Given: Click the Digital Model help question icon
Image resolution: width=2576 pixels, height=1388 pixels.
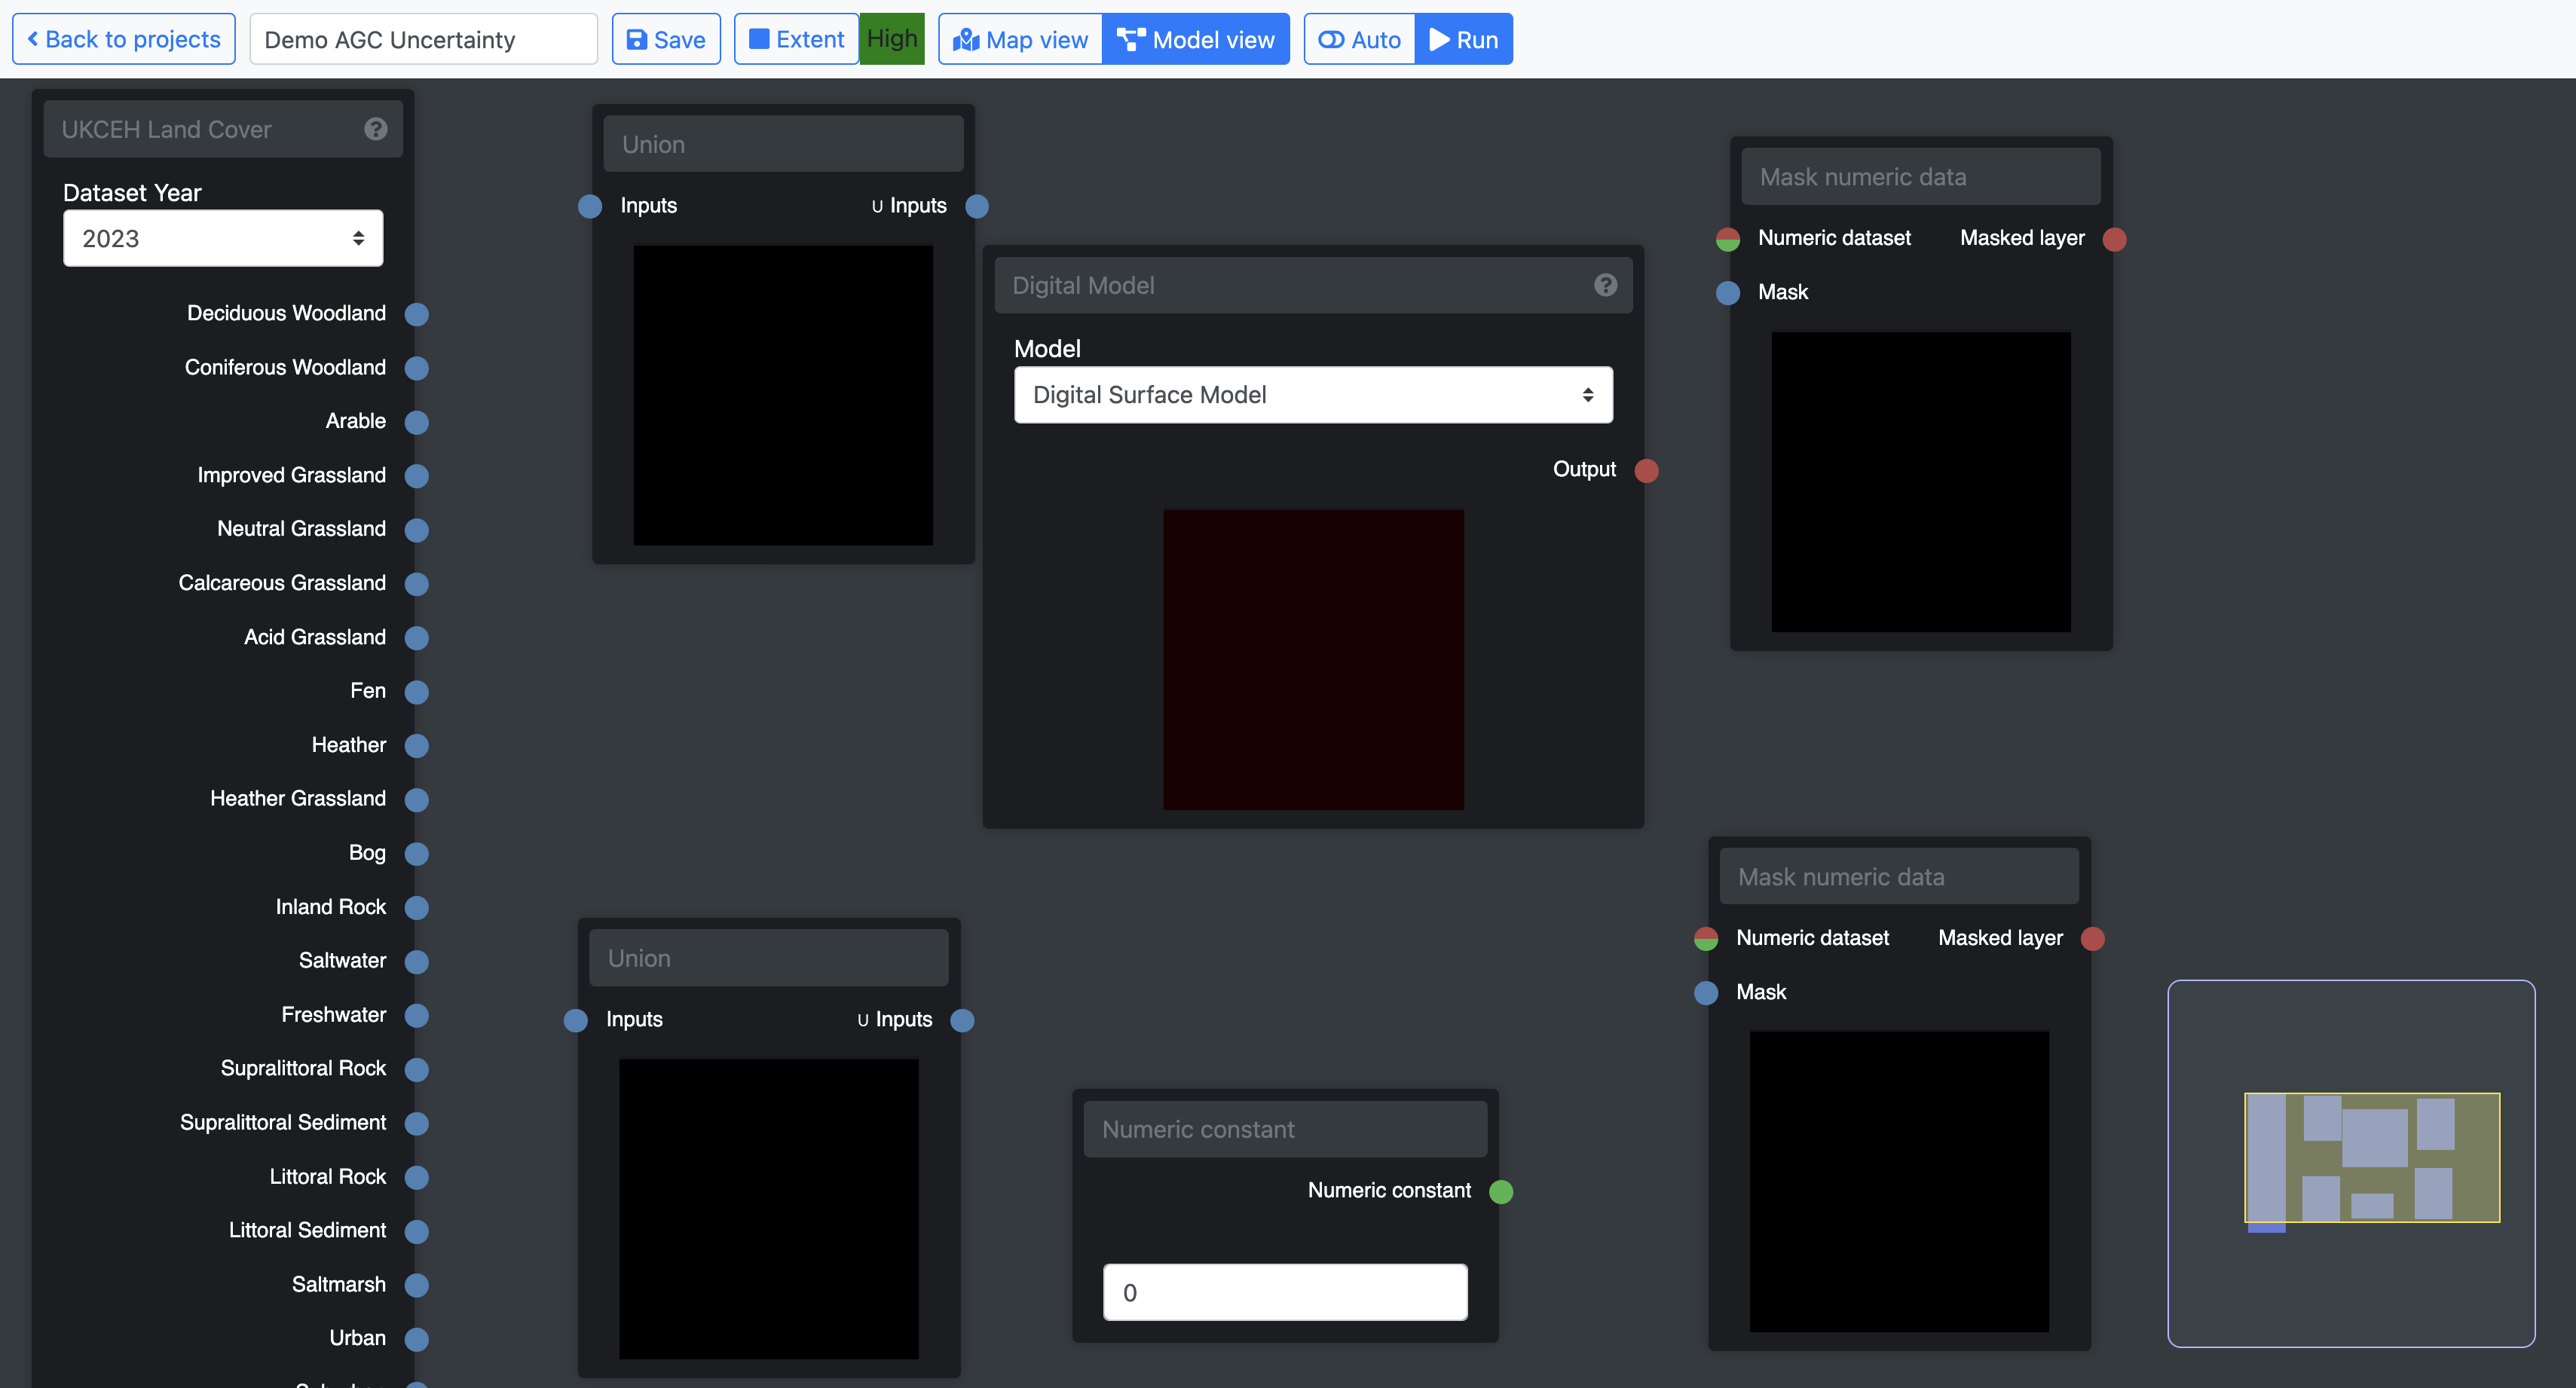Looking at the screenshot, I should tap(1605, 285).
